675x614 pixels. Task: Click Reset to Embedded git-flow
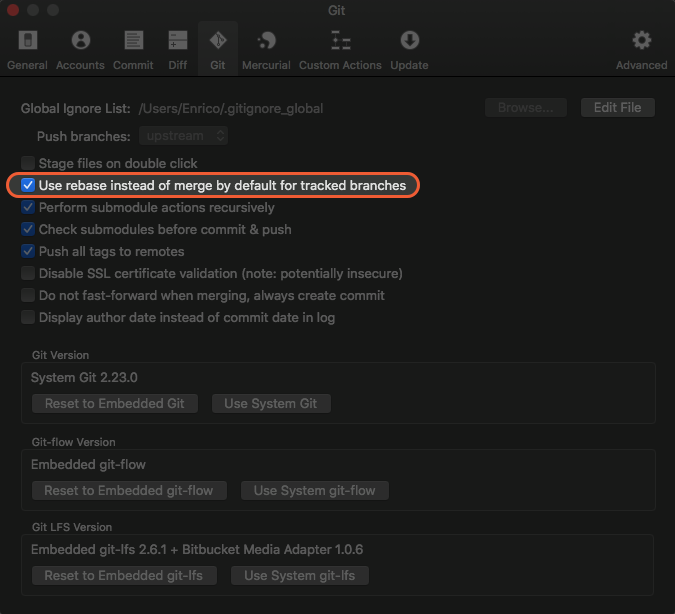pos(129,490)
